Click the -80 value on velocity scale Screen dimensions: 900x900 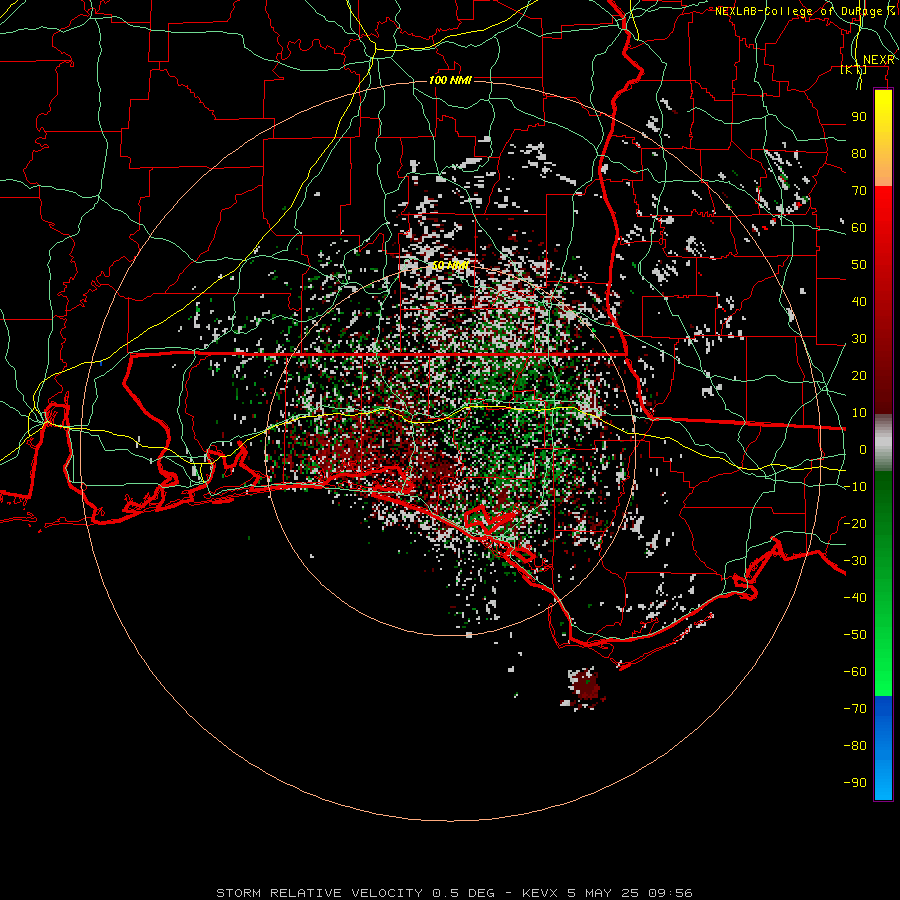point(855,746)
